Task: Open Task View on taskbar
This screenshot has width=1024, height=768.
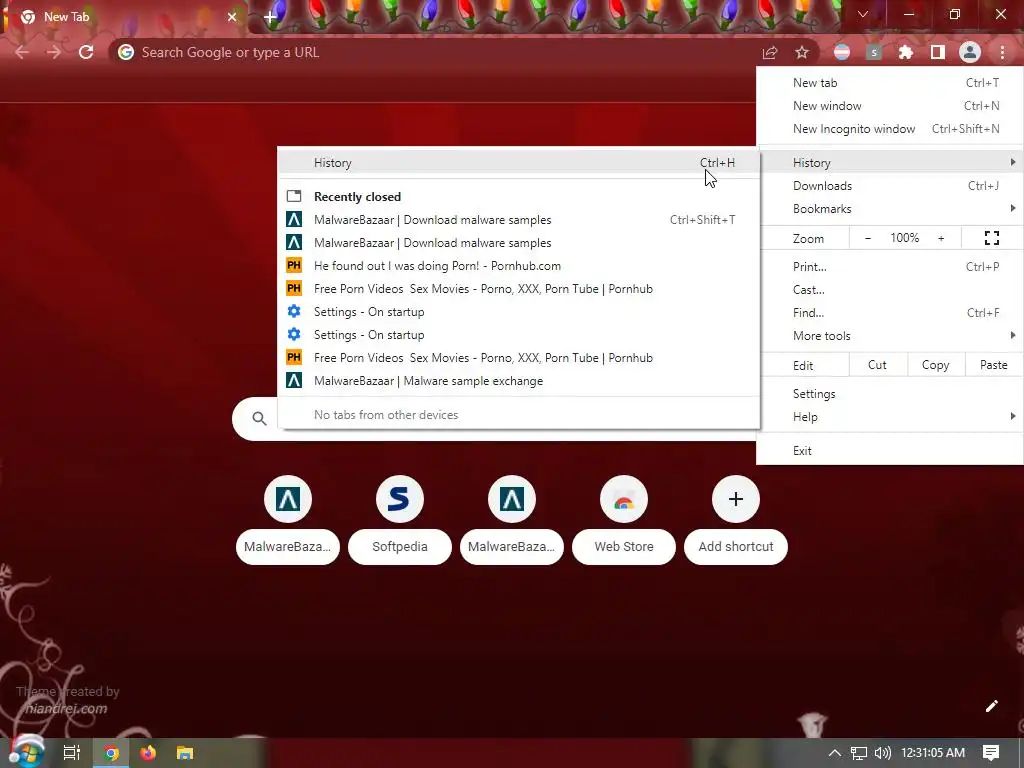Action: coord(72,753)
